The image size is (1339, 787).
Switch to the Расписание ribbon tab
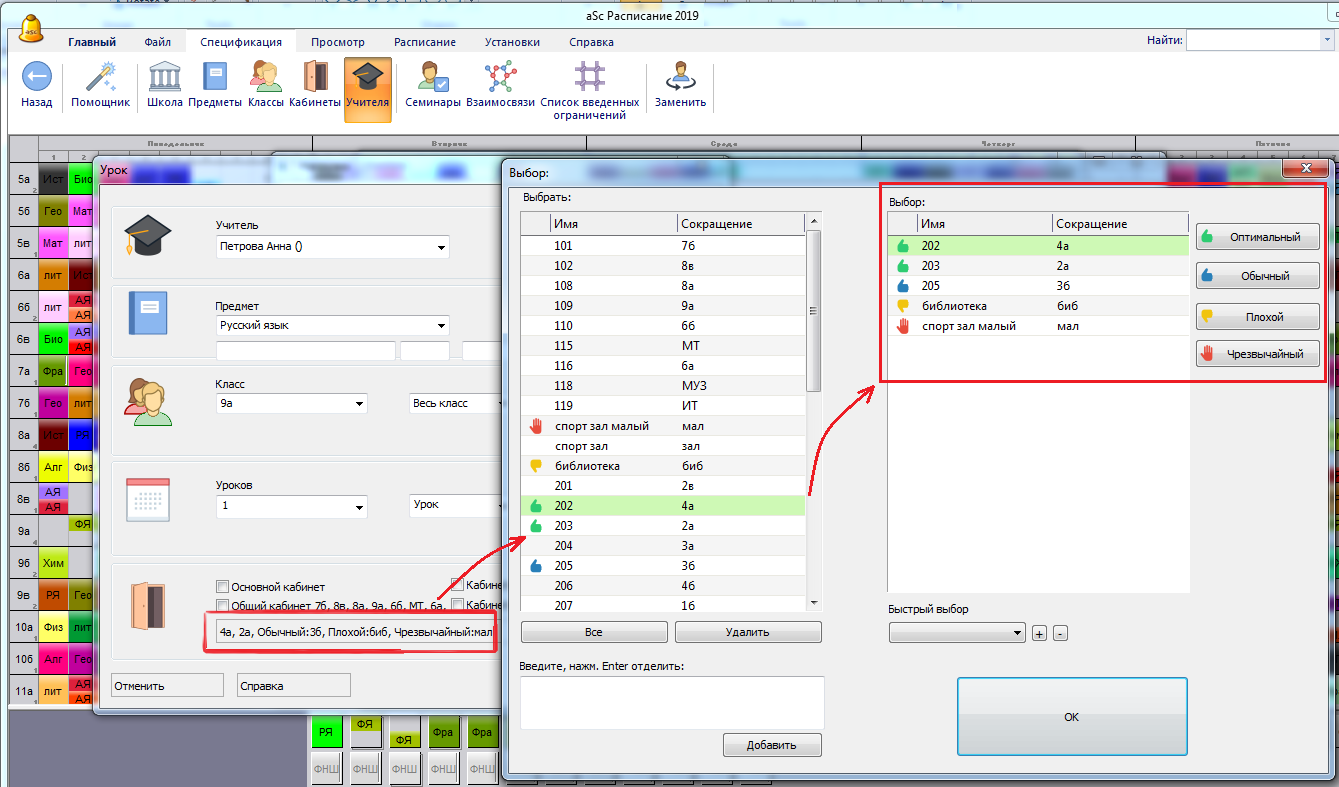point(424,42)
